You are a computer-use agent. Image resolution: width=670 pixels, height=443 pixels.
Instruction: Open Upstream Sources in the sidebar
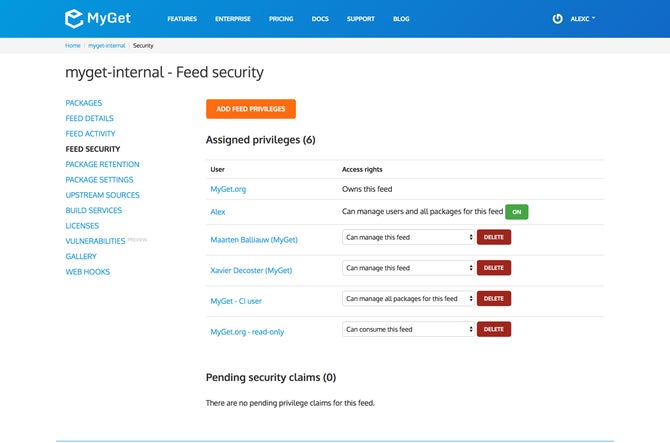(x=103, y=195)
